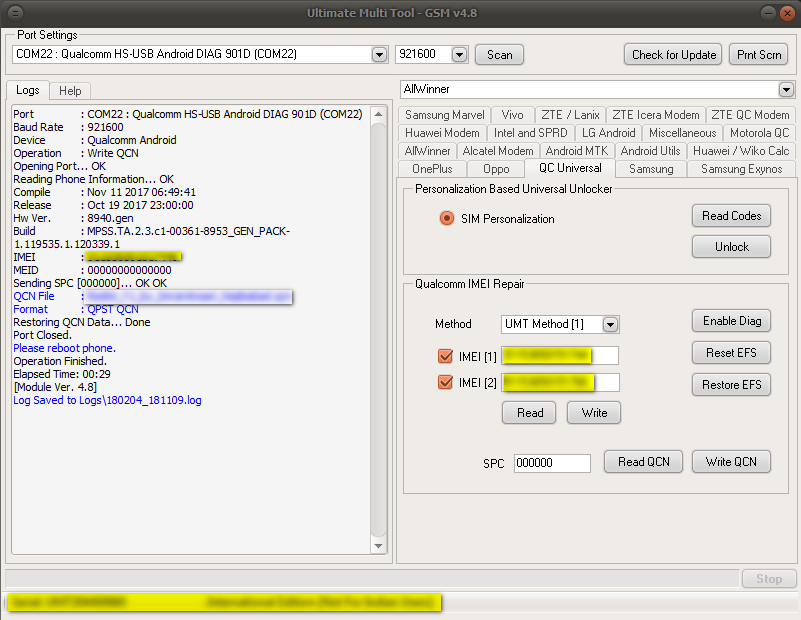801x620 pixels.
Task: Switch to the Help tab
Action: (x=70, y=90)
